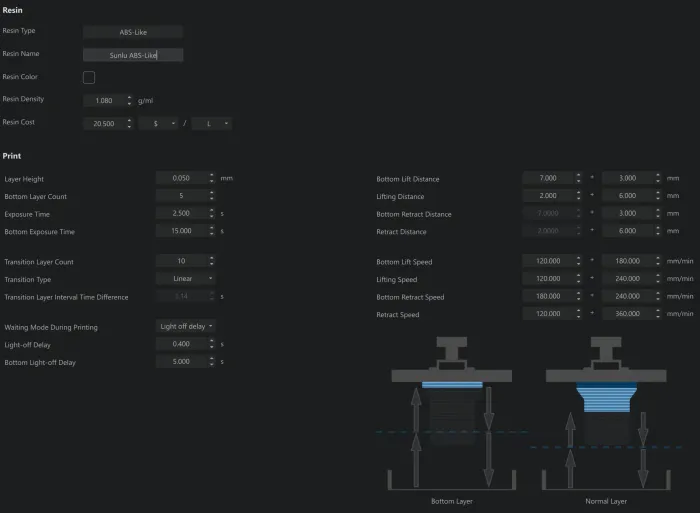This screenshot has height=513, width=700.
Task: Open the resin cost volume unit dropdown
Action: coord(212,123)
